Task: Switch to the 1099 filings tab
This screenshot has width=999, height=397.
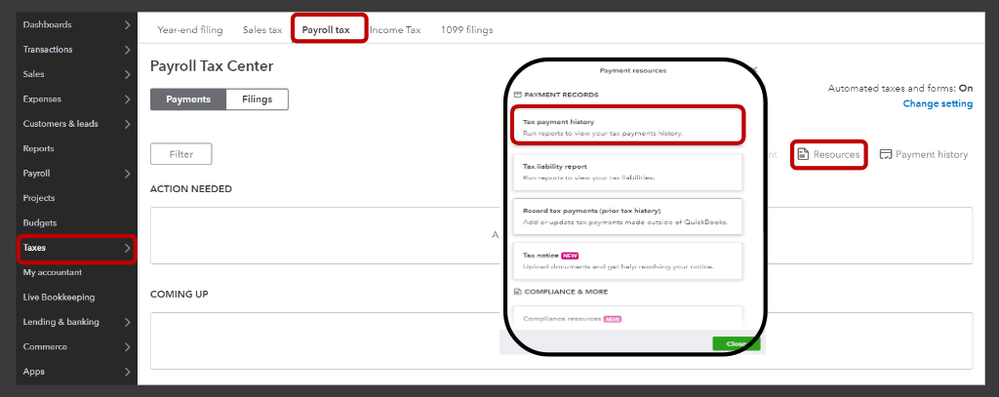Action: pos(466,30)
